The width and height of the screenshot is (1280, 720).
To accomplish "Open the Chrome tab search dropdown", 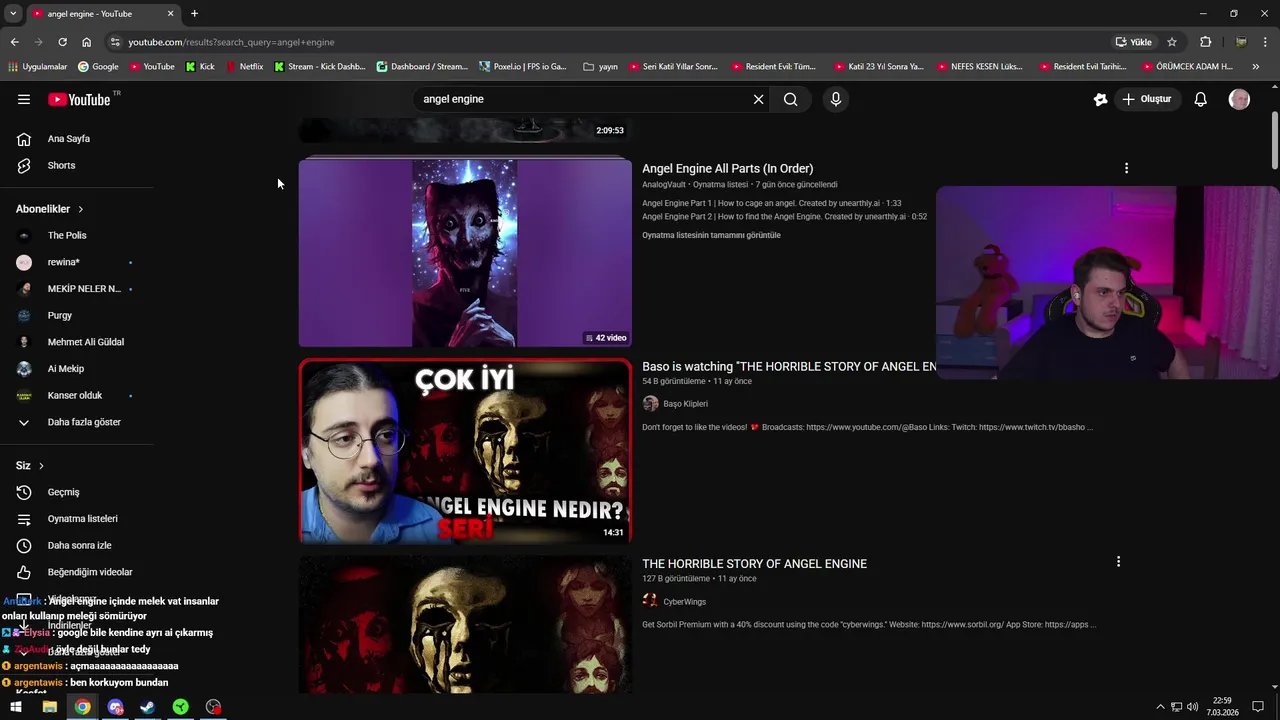I will click(12, 14).
